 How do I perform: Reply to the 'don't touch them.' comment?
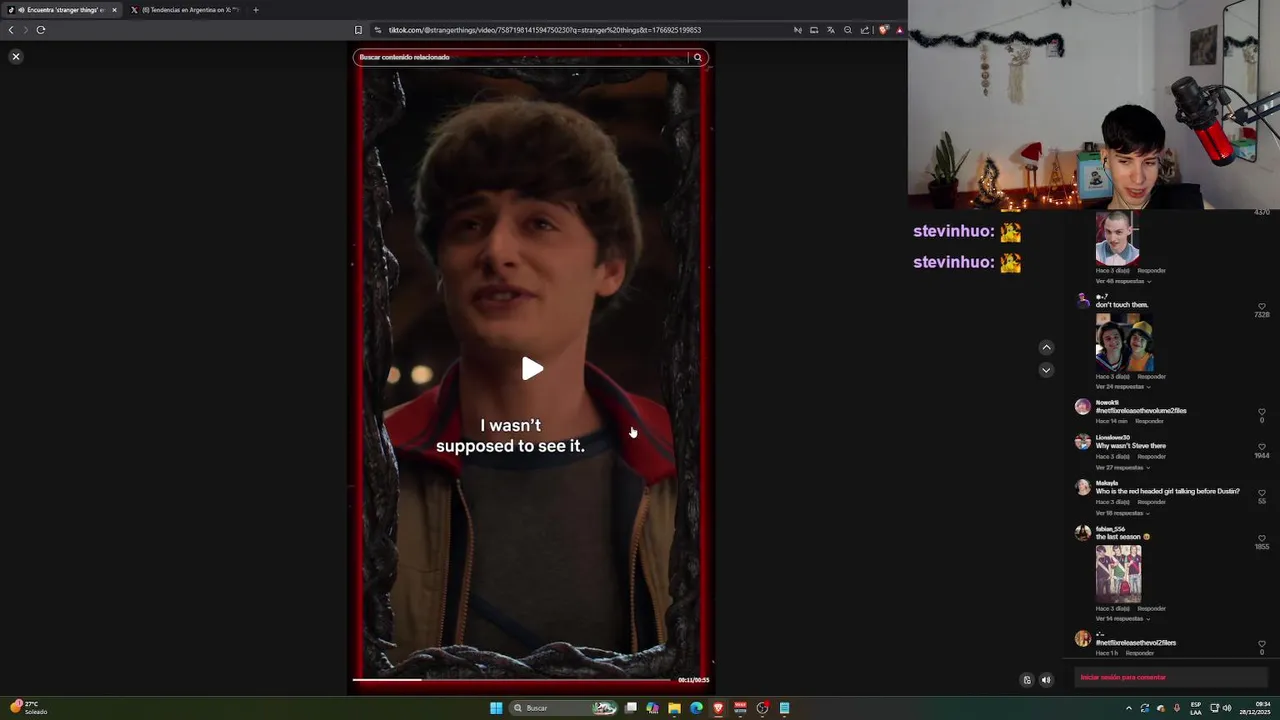click(x=1151, y=377)
